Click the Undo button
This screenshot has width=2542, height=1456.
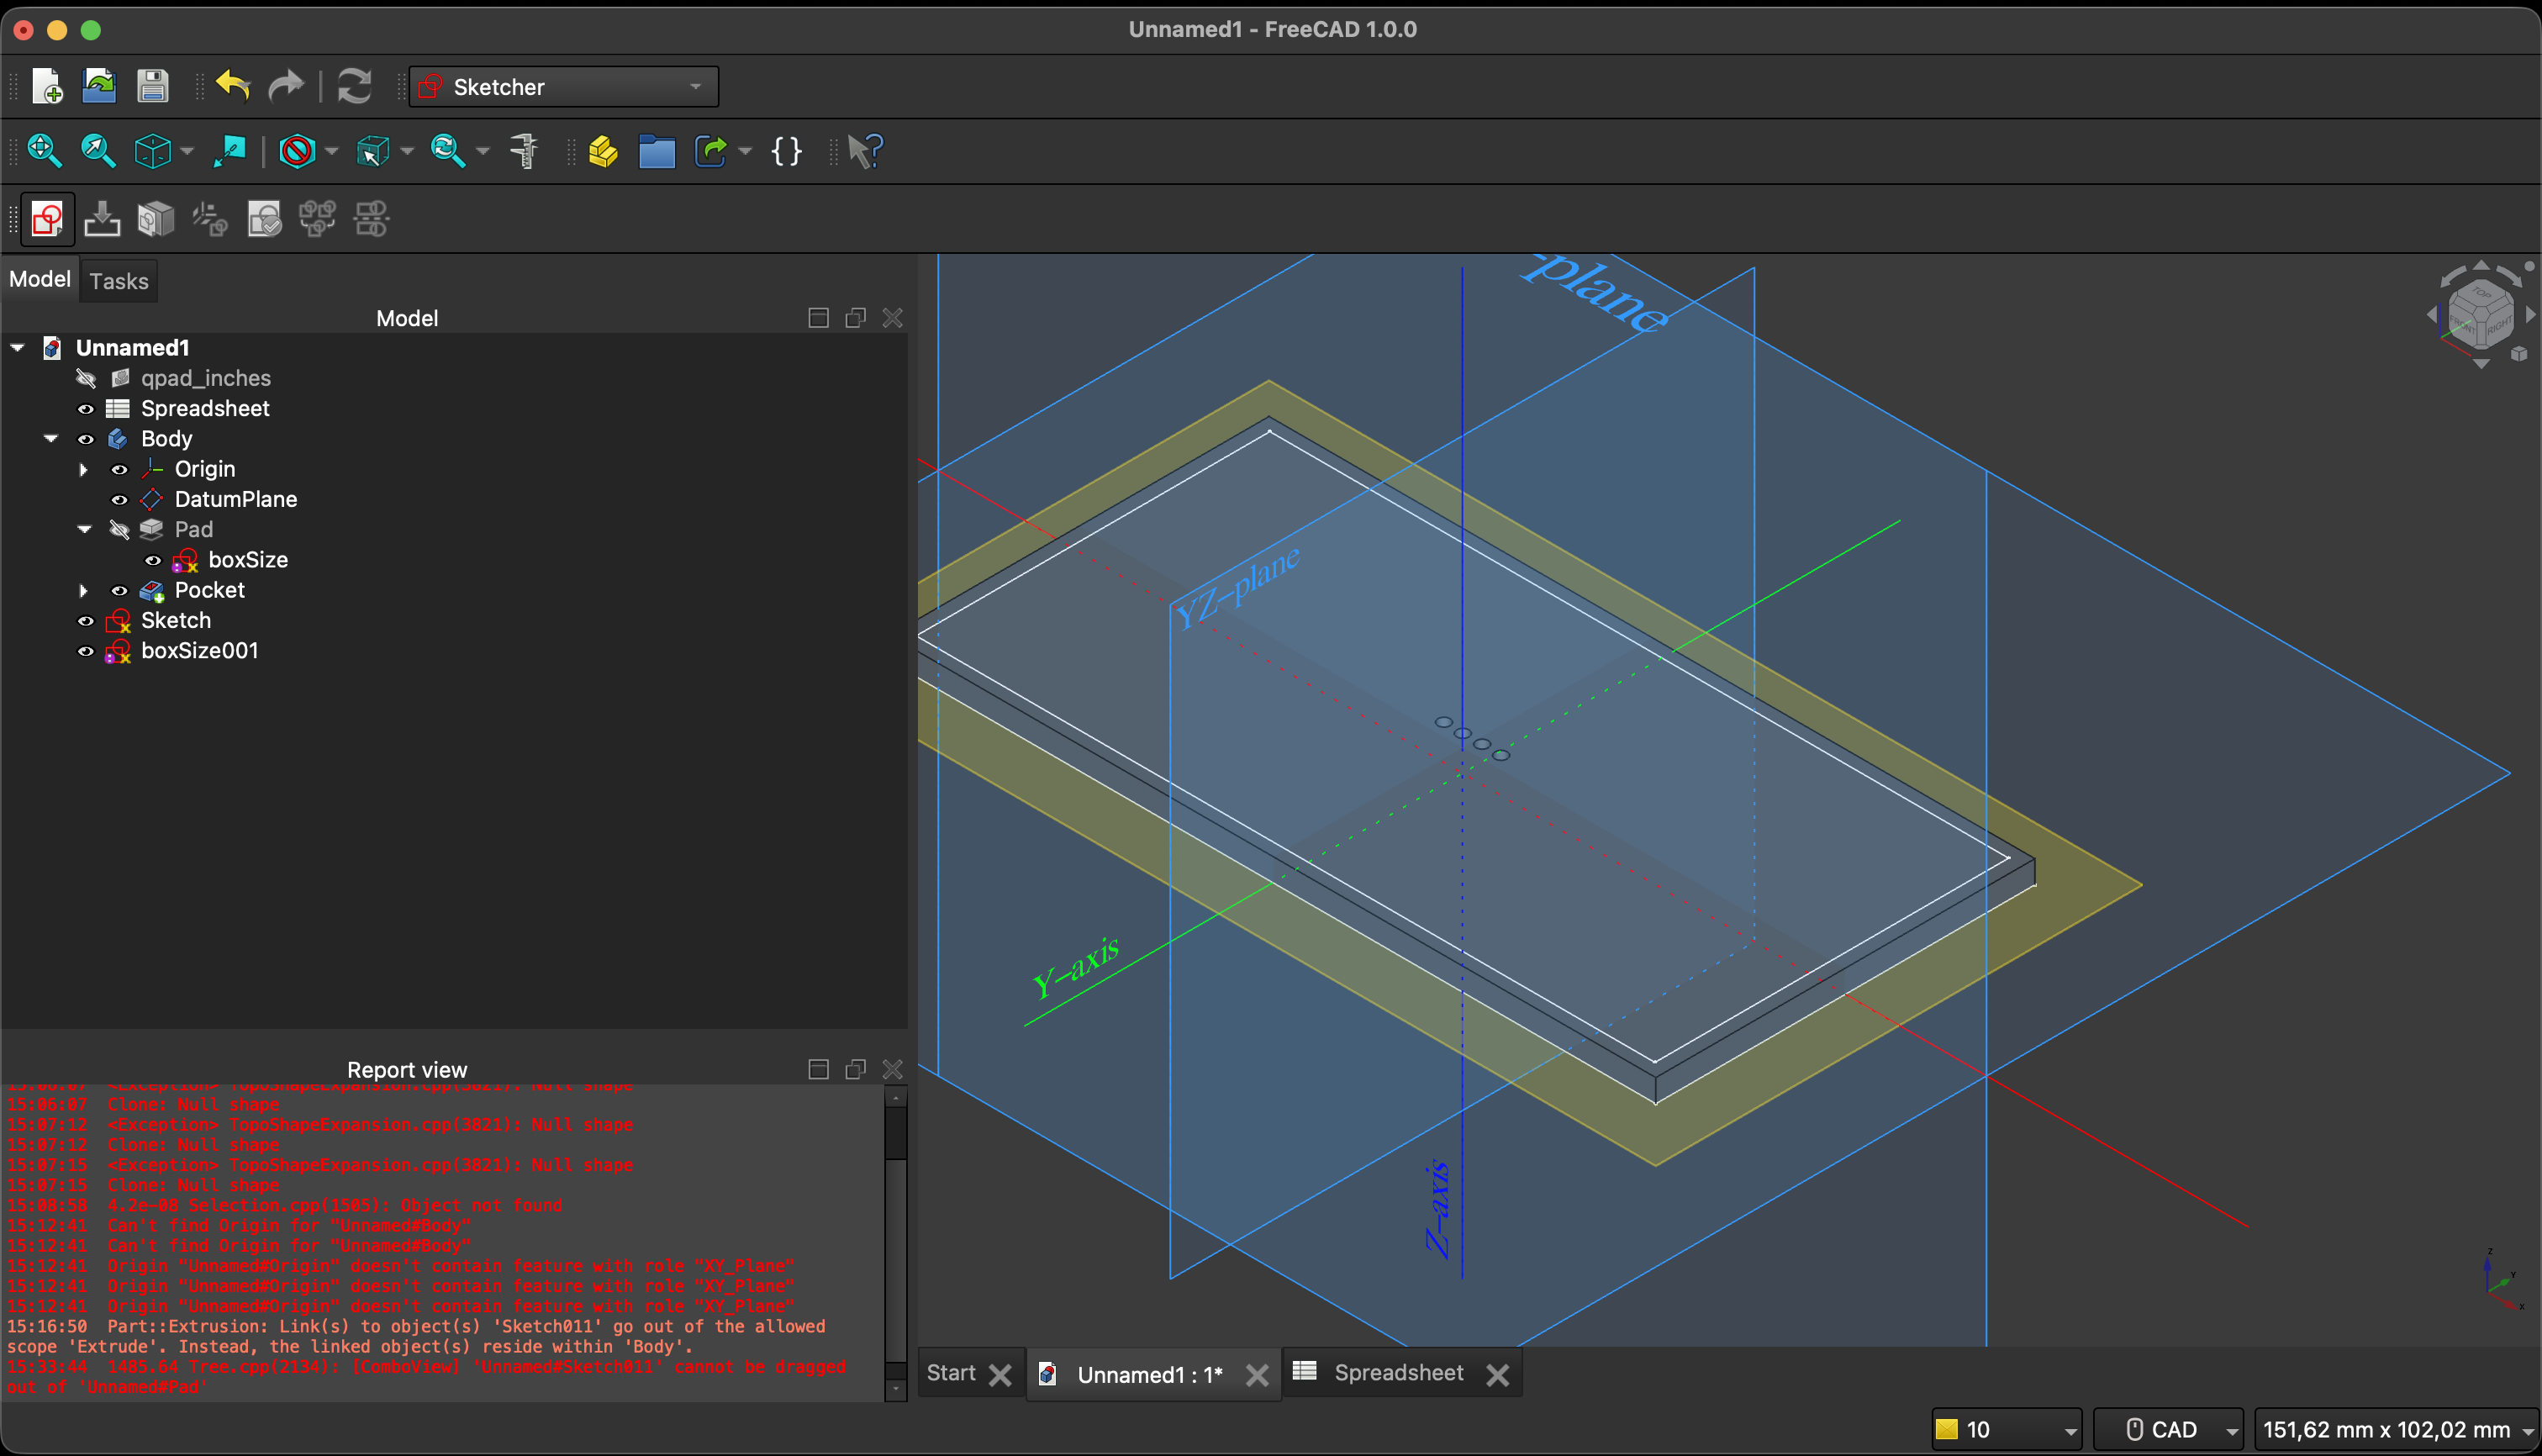pyautogui.click(x=233, y=86)
